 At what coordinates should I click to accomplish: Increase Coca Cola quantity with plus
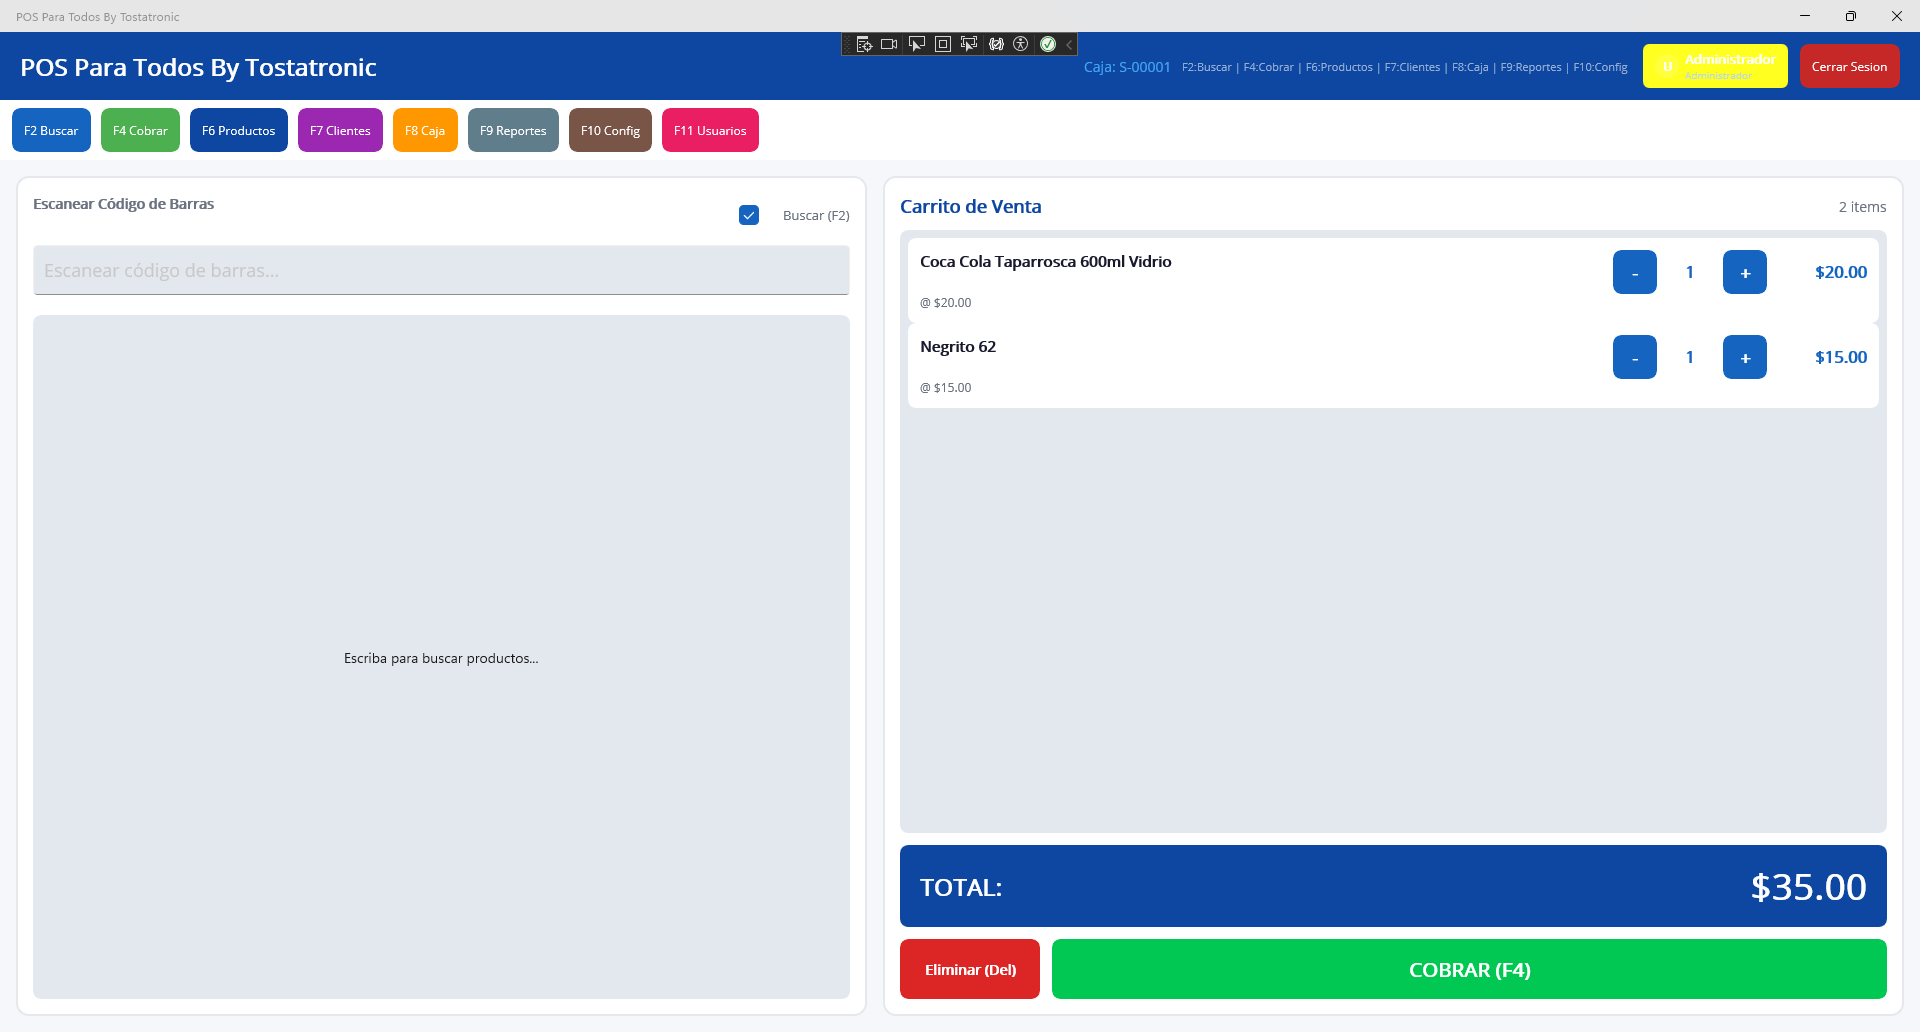pyautogui.click(x=1745, y=272)
